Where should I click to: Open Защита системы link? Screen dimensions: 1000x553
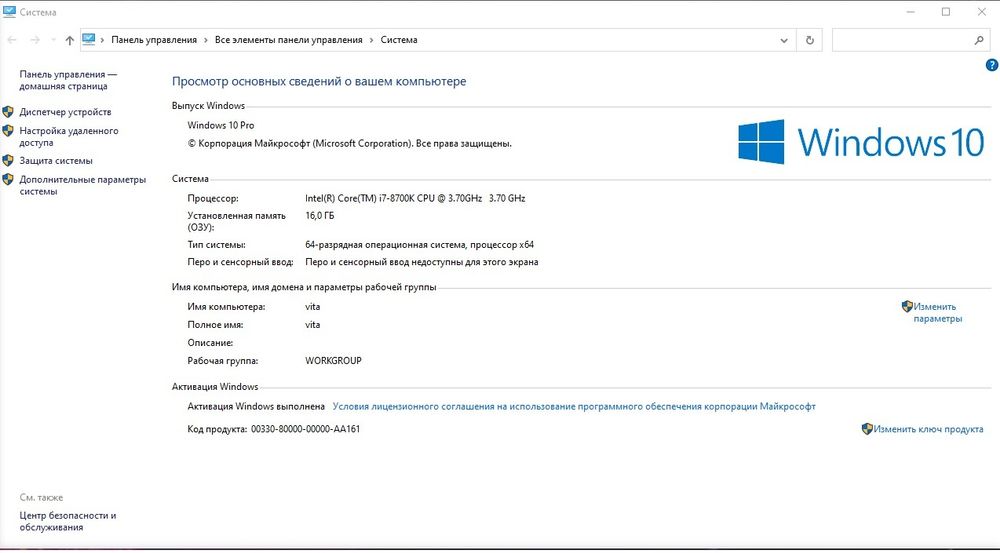pyautogui.click(x=55, y=161)
